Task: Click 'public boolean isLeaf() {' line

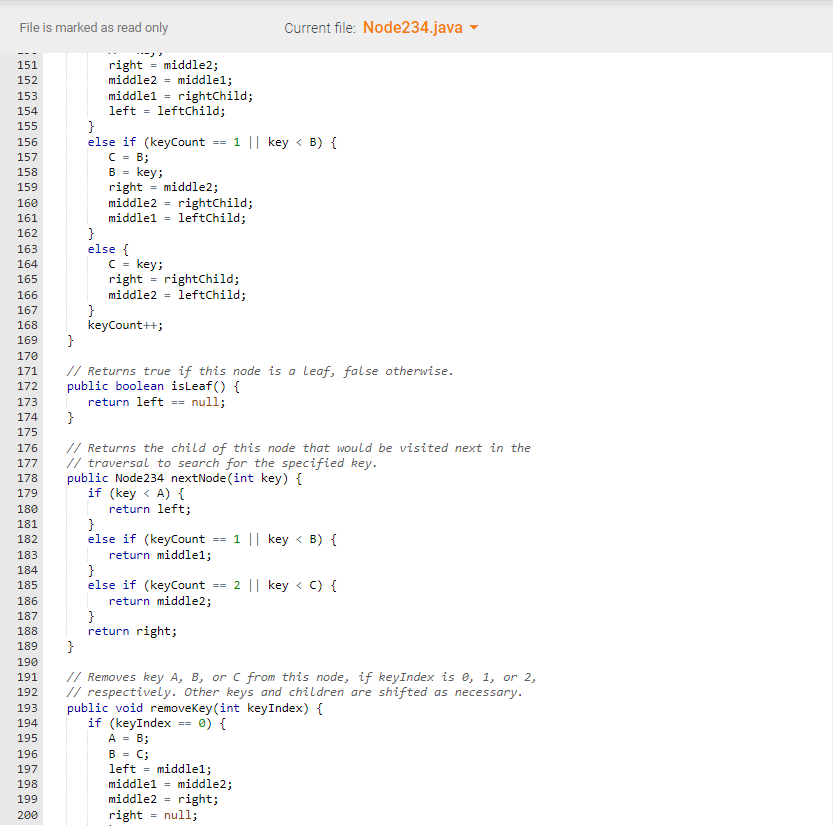Action: coord(154,386)
